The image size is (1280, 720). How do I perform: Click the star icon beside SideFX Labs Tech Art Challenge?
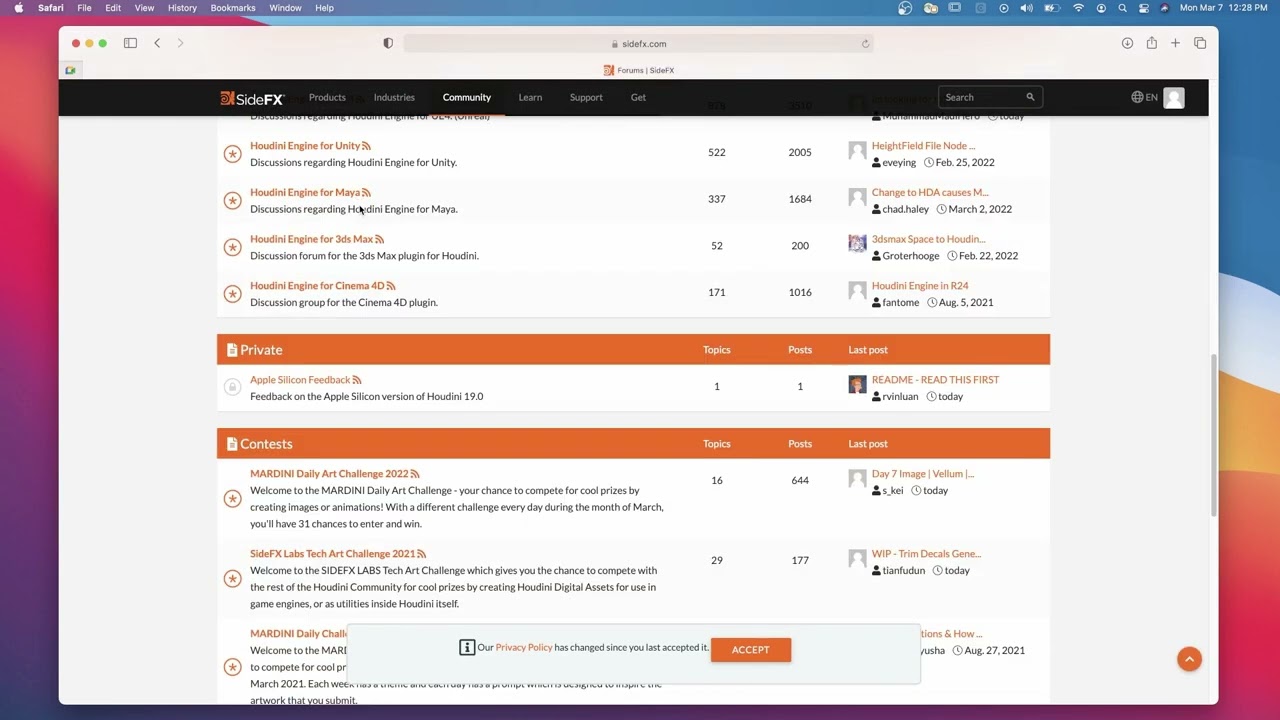(232, 579)
